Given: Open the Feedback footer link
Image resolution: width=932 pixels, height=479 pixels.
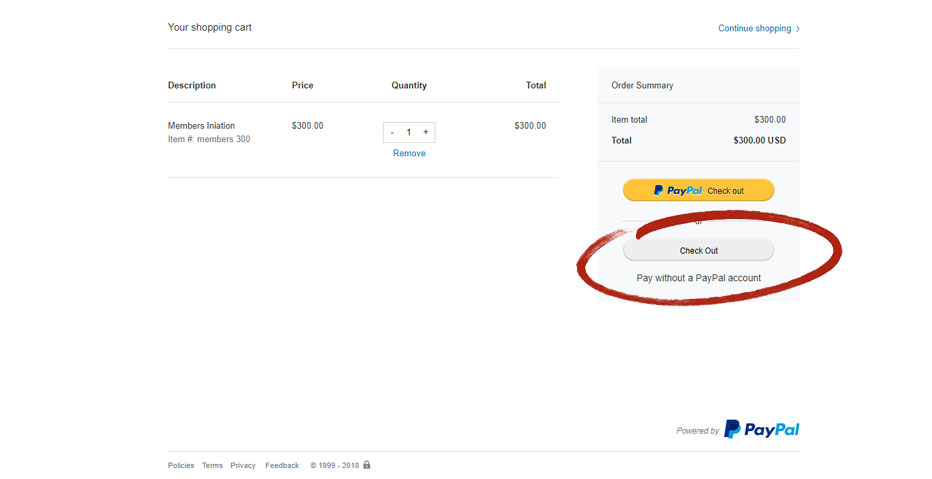Looking at the screenshot, I should point(282,465).
